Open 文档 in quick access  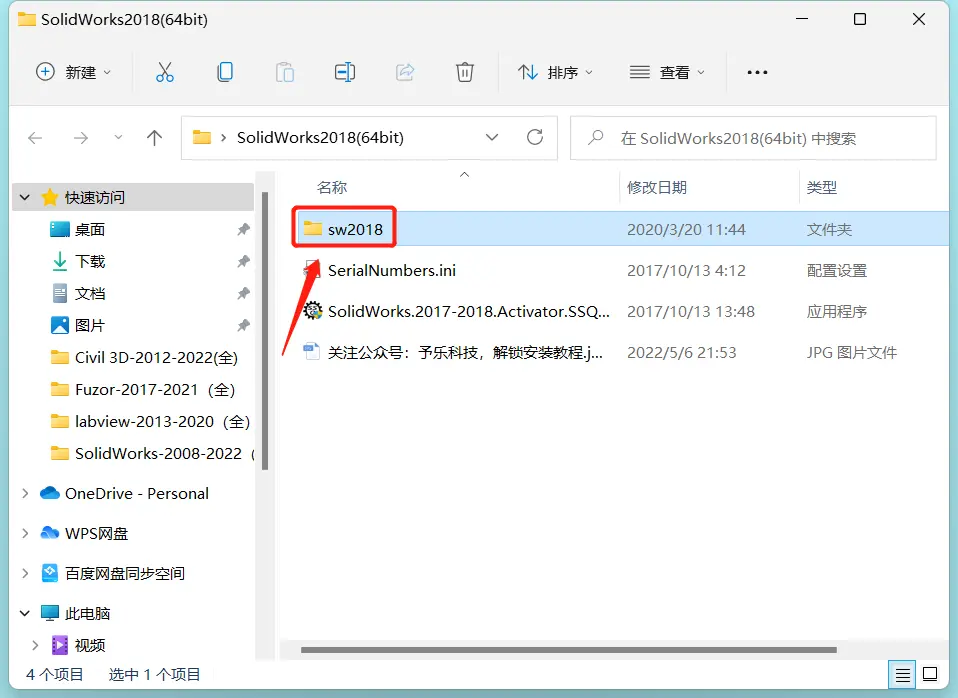(x=90, y=293)
